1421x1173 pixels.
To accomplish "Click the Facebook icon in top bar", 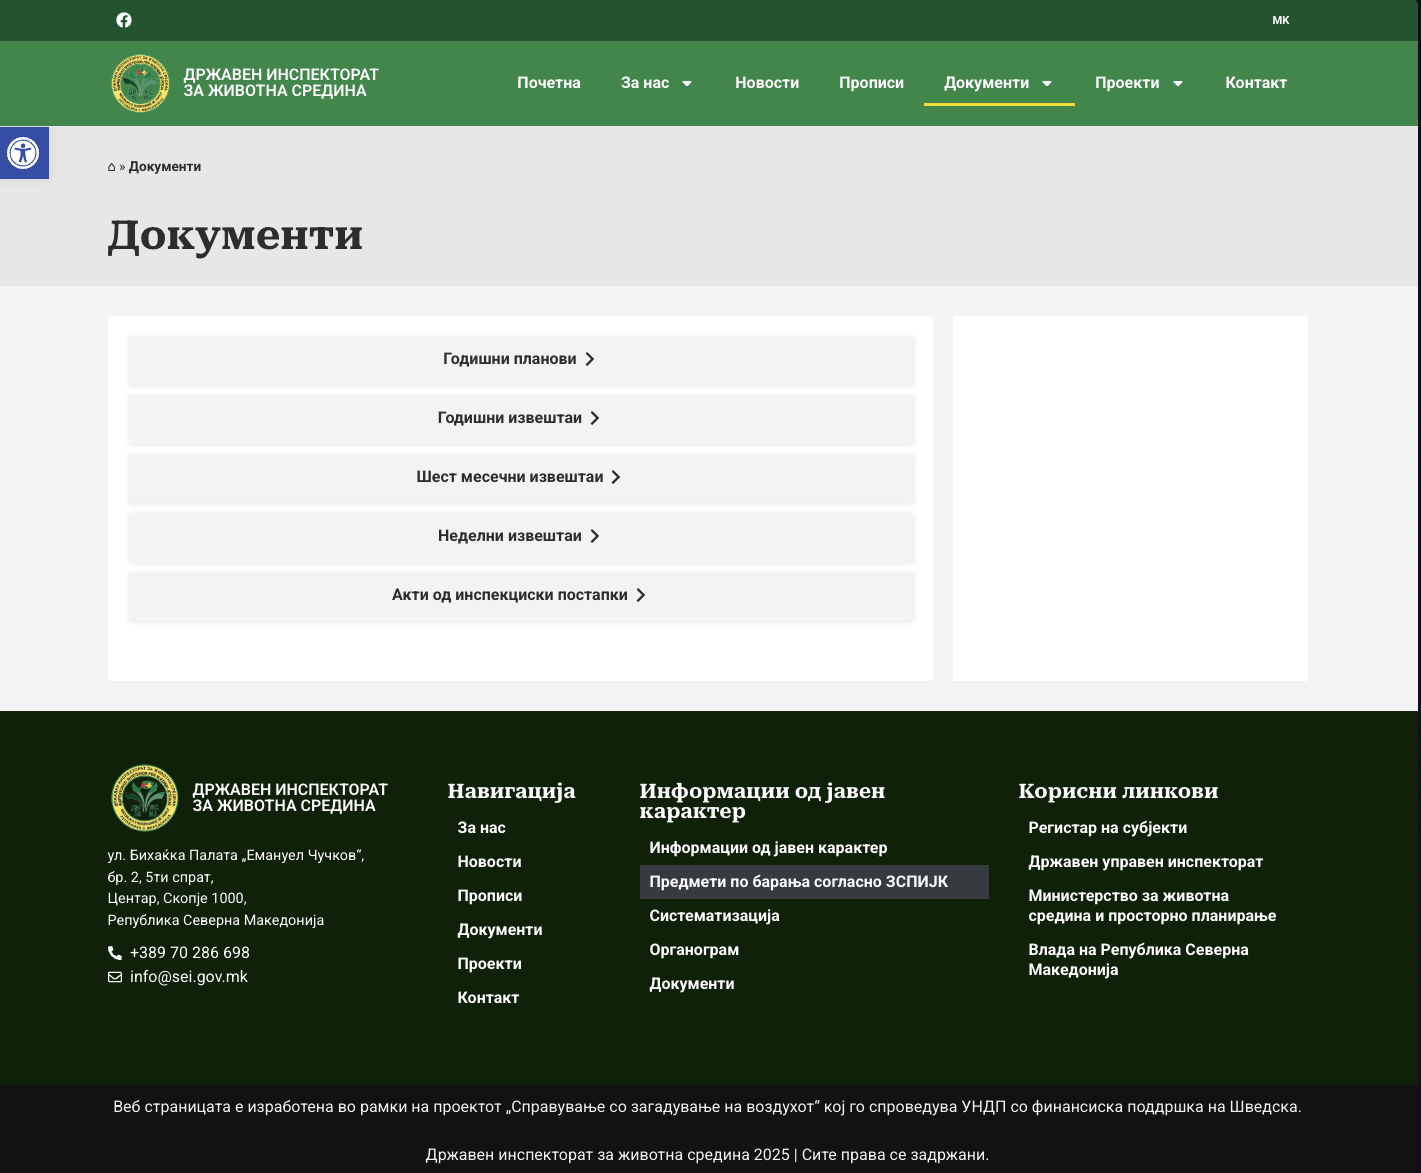I will coord(124,20).
